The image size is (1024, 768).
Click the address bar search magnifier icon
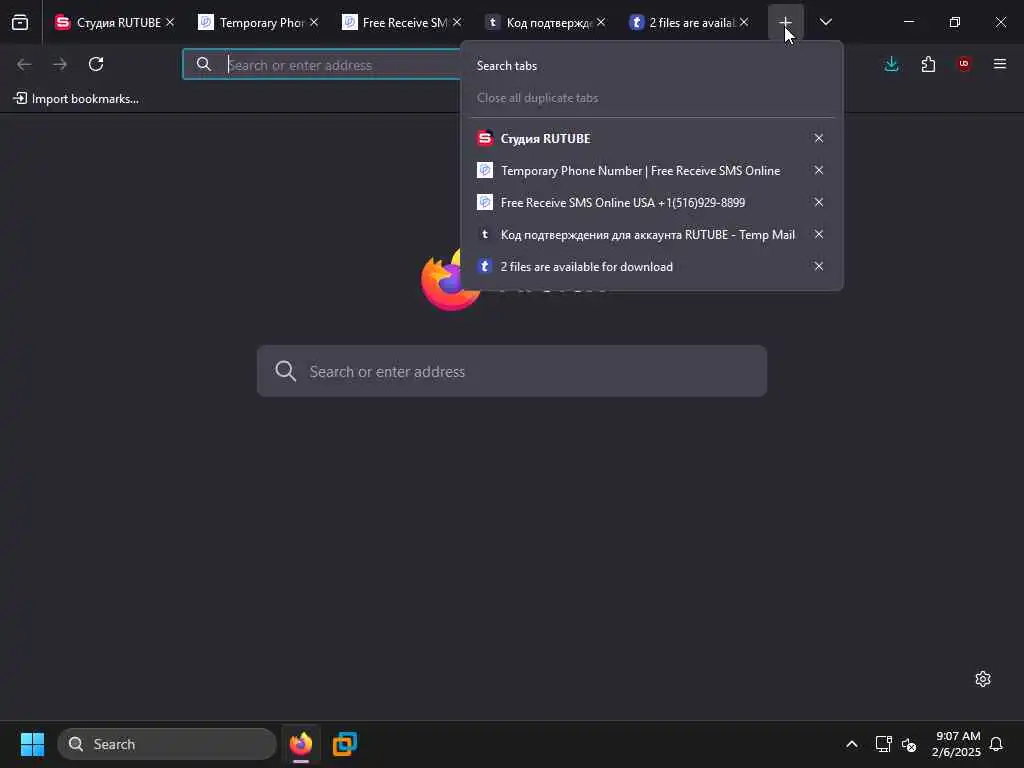click(204, 64)
